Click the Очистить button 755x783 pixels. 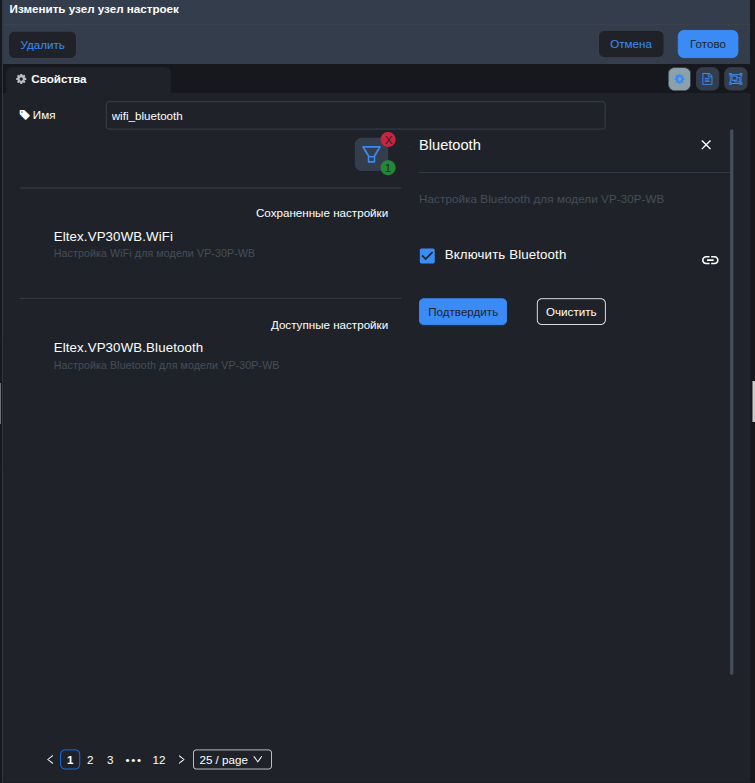(571, 312)
